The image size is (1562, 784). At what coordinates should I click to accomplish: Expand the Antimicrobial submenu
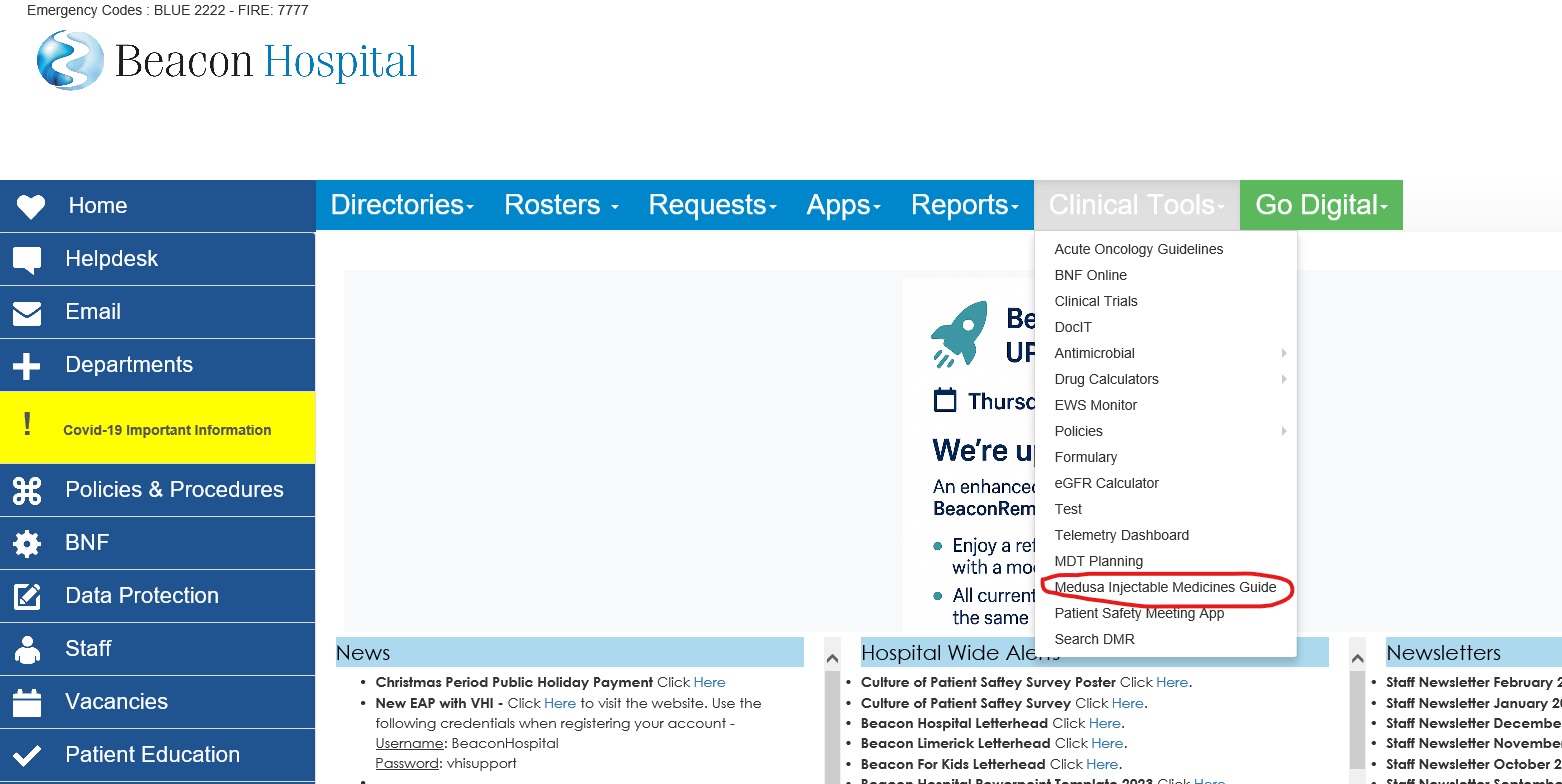[1166, 353]
